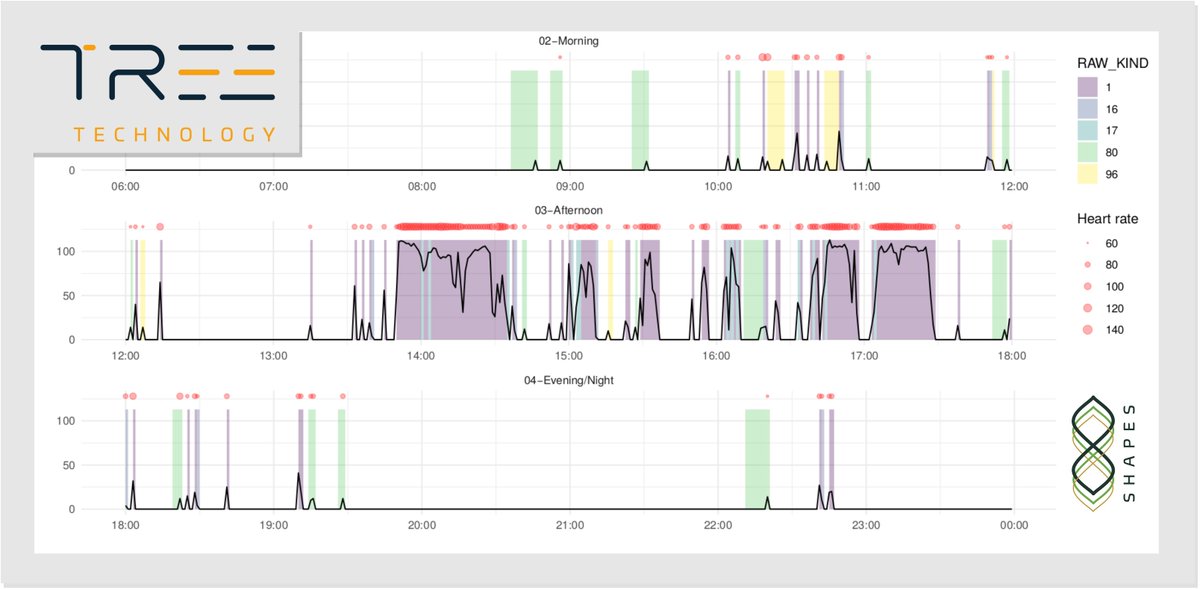Click the SHAPES logo emblem

click(1093, 452)
